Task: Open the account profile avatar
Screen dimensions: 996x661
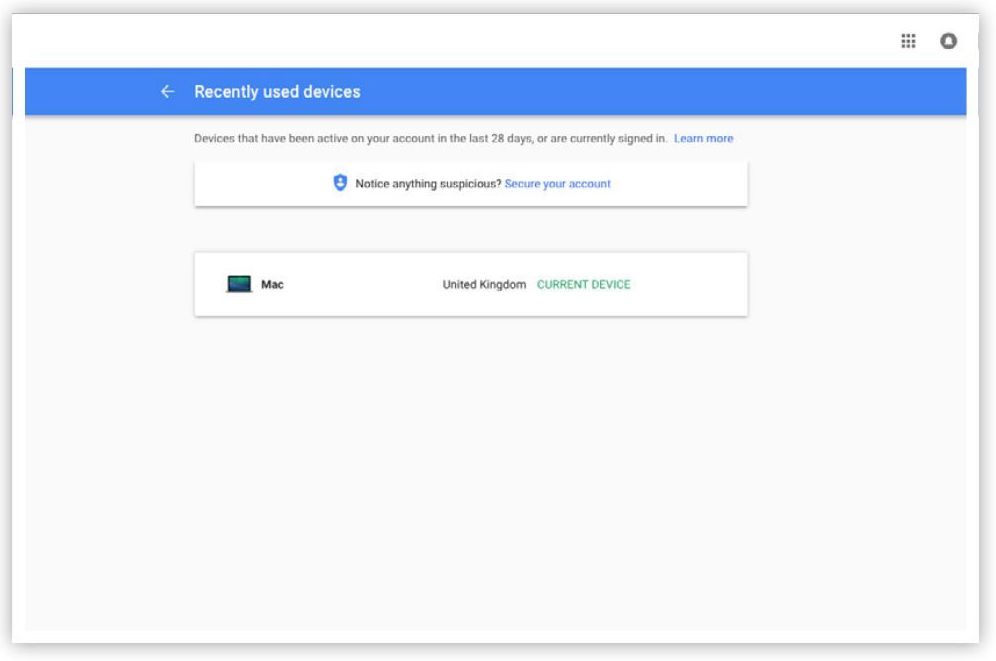Action: tap(948, 41)
